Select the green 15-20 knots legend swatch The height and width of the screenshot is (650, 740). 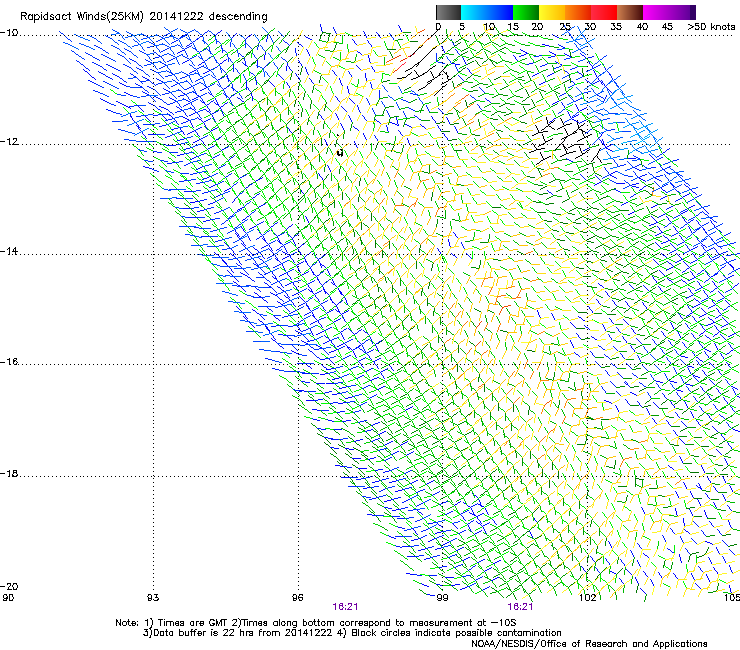click(x=526, y=12)
